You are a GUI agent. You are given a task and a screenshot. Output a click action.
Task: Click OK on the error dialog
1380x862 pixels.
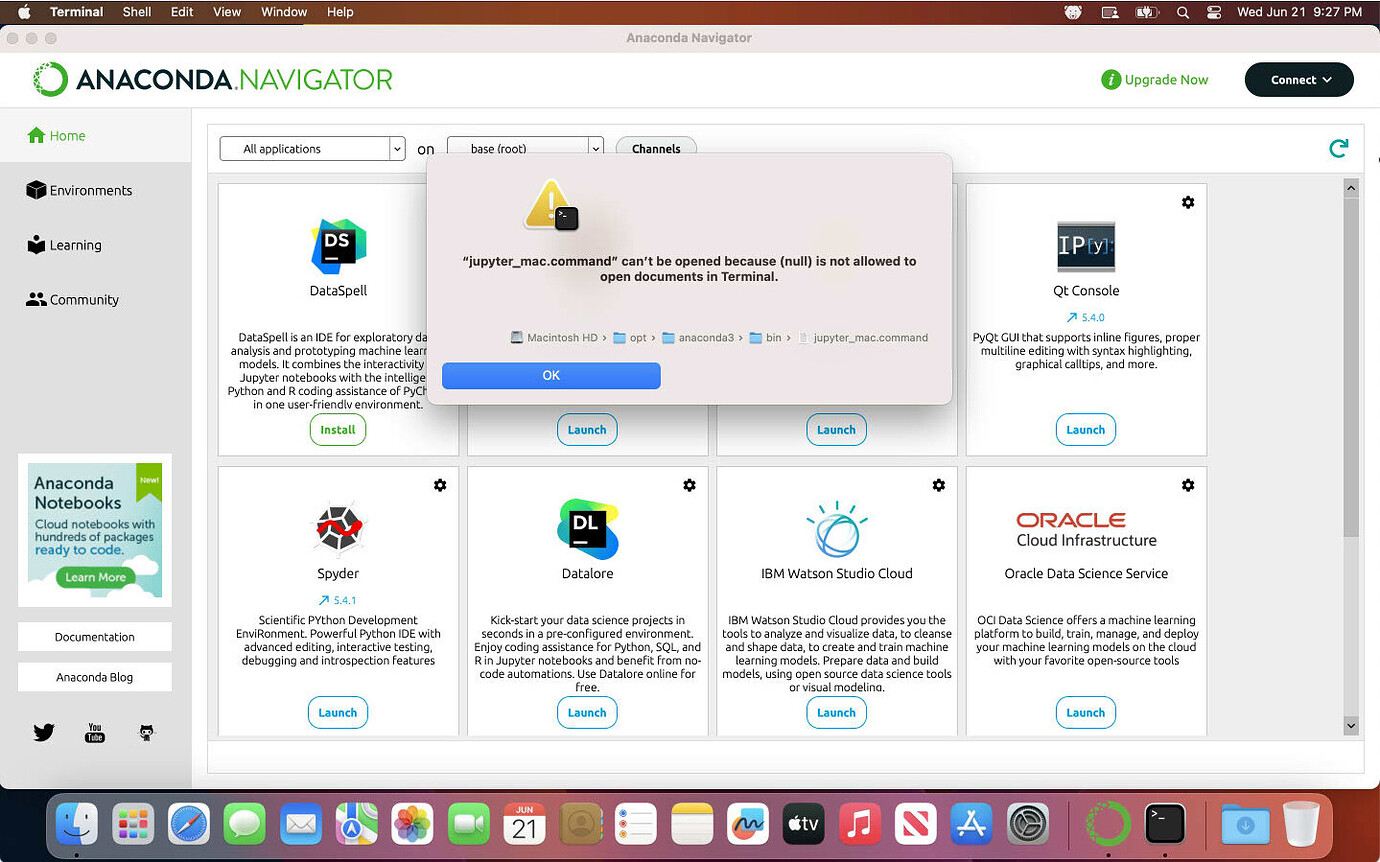coord(551,375)
